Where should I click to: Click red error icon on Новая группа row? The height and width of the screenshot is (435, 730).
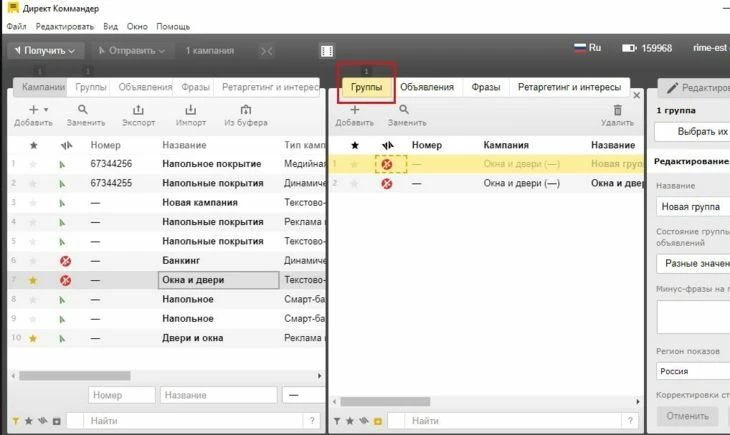click(x=386, y=164)
